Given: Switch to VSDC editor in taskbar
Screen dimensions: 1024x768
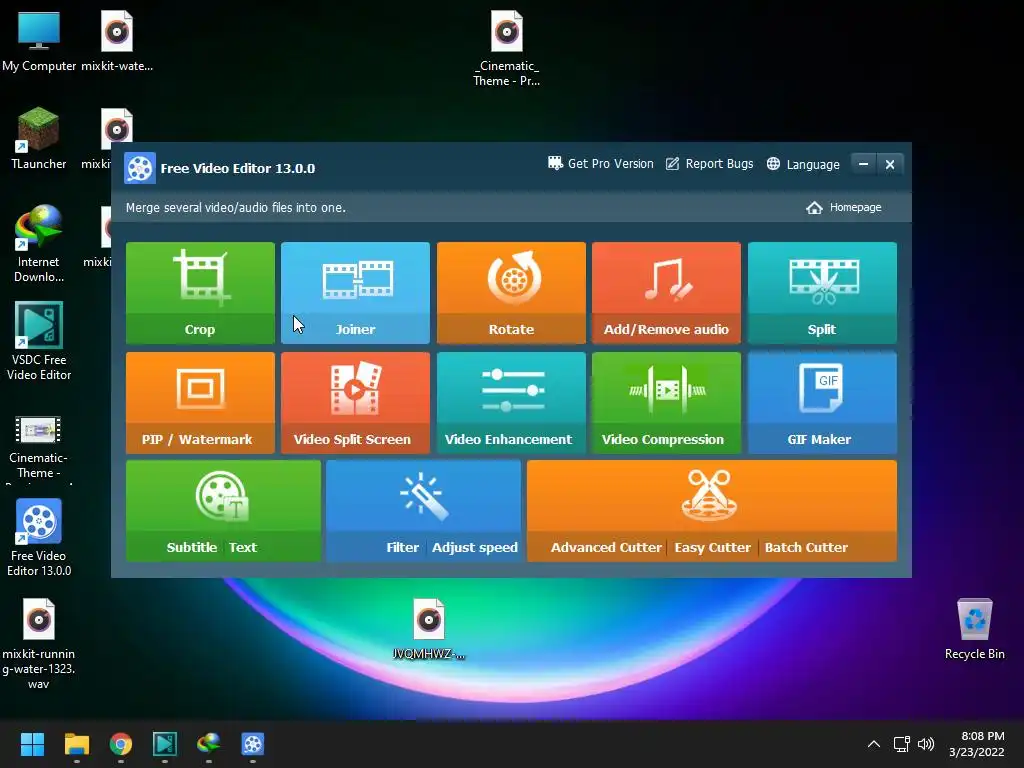Looking at the screenshot, I should [x=165, y=744].
